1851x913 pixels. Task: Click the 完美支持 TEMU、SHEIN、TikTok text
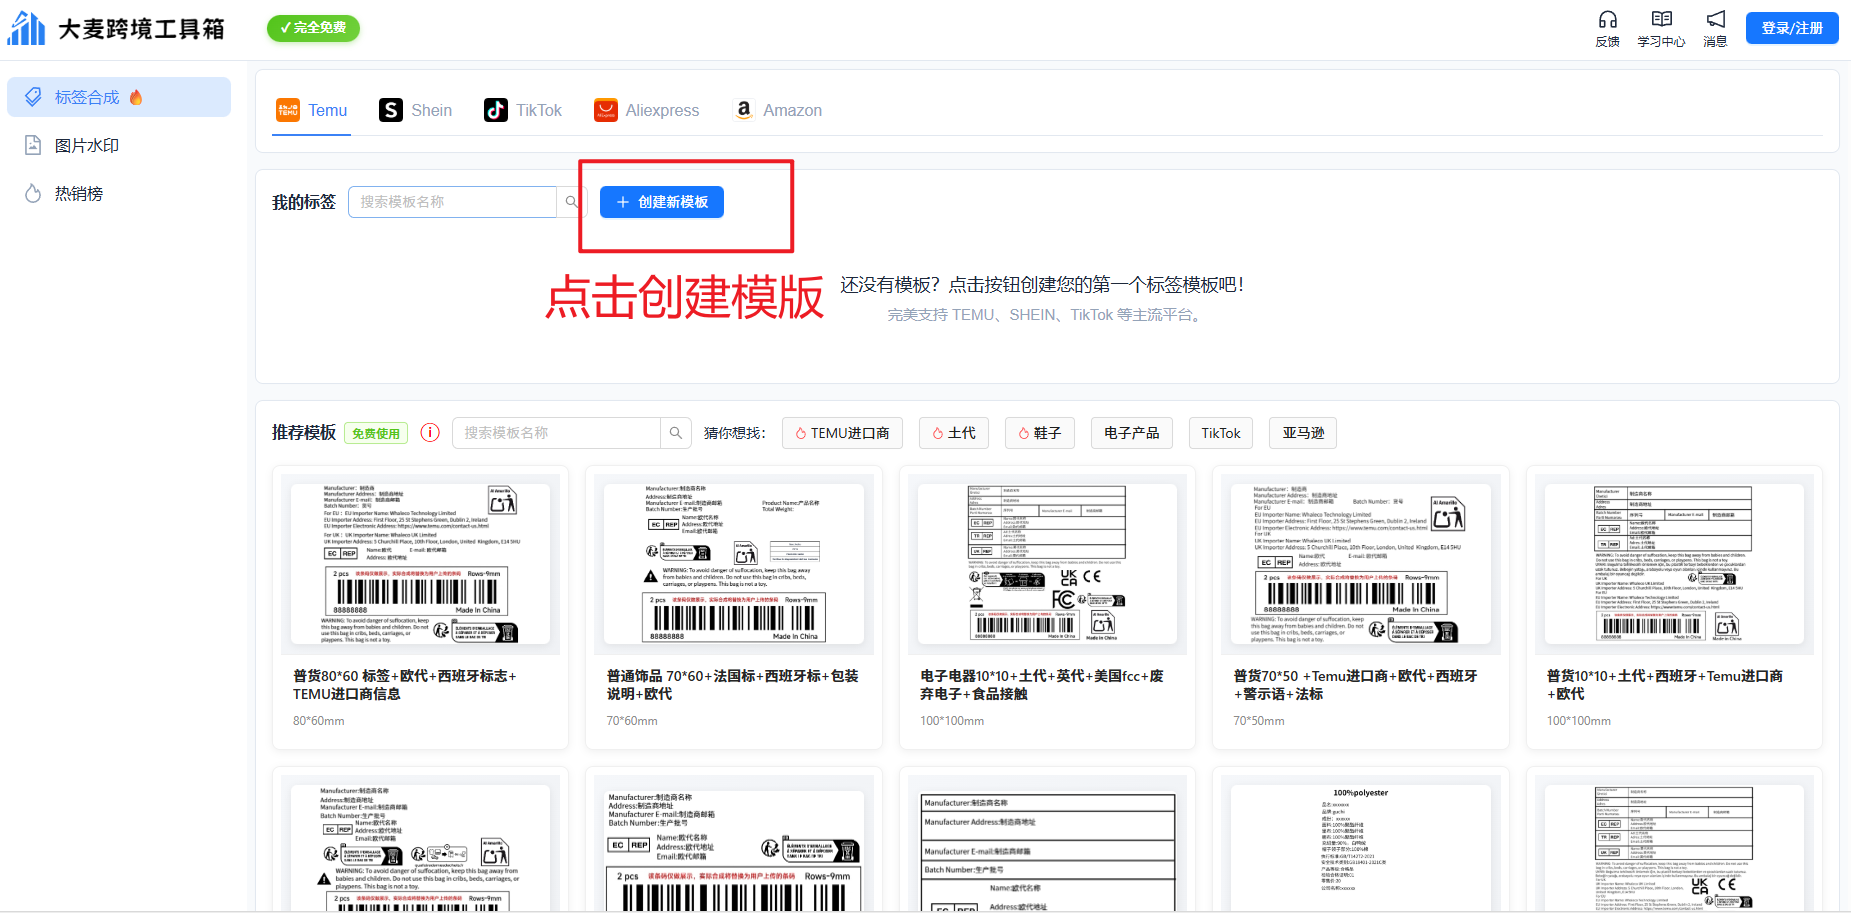pyautogui.click(x=1046, y=315)
